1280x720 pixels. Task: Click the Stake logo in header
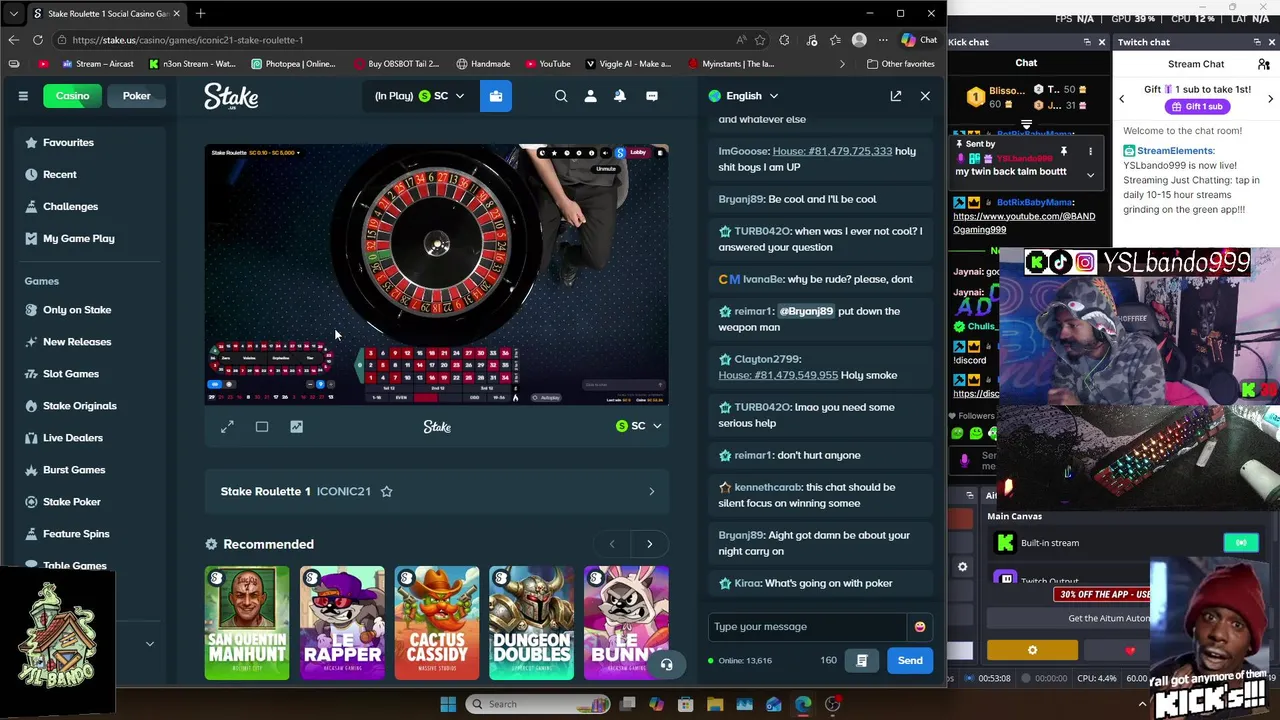click(231, 96)
